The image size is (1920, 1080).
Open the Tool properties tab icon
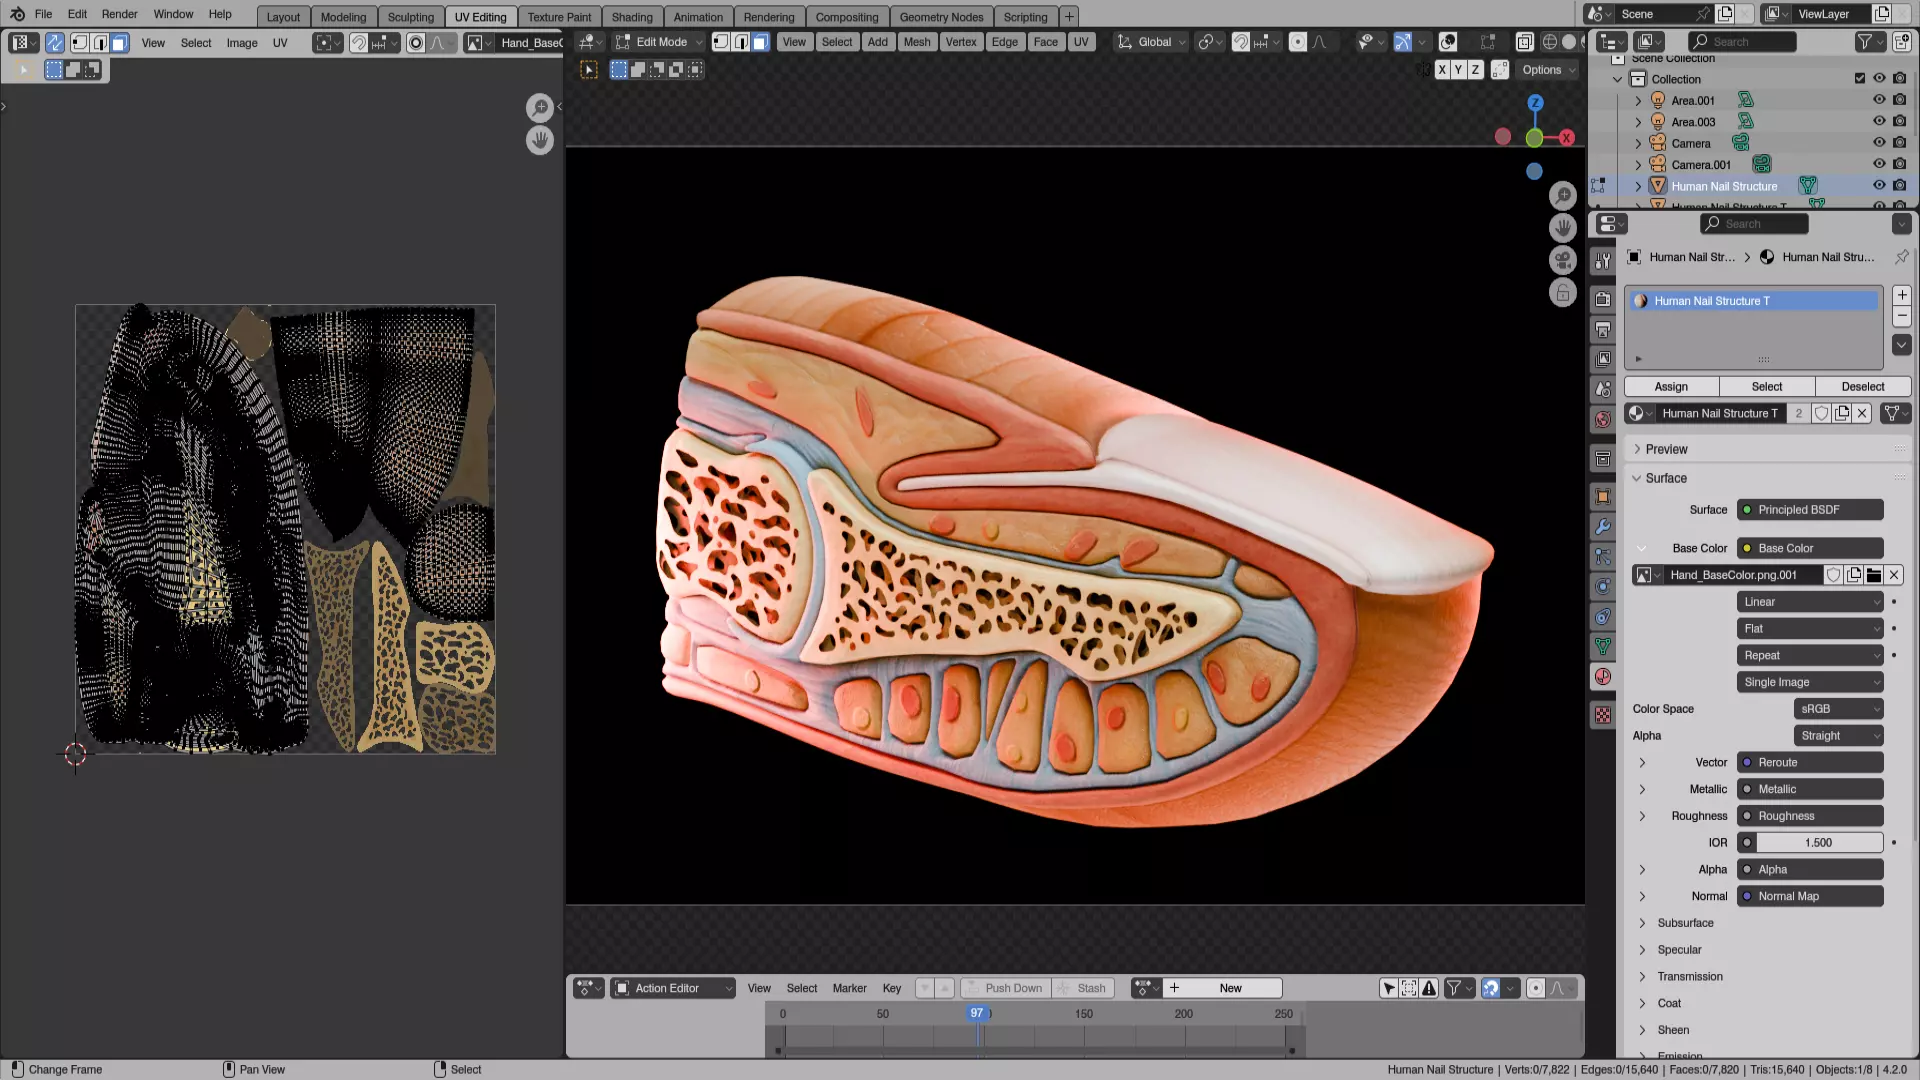(1603, 260)
